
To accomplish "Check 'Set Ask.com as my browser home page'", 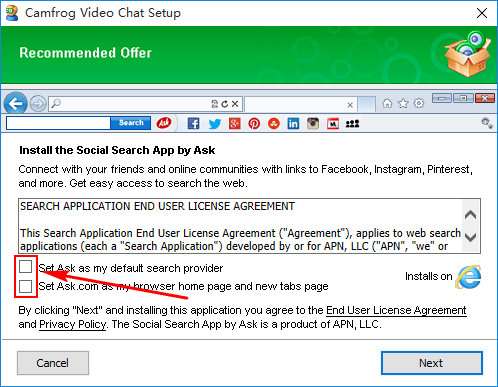I will pyautogui.click(x=25, y=286).
